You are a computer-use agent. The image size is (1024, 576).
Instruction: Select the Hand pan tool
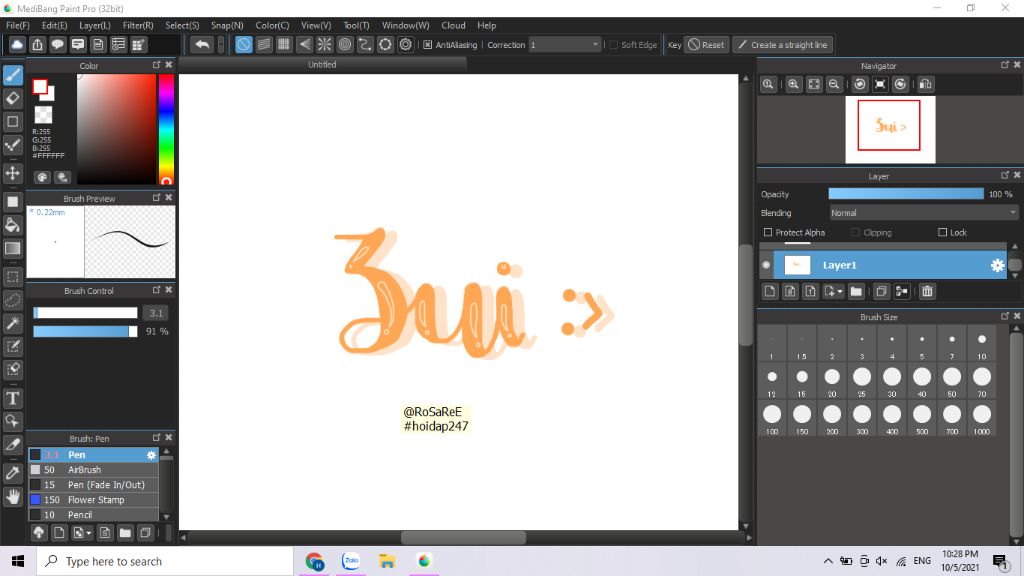click(x=13, y=497)
